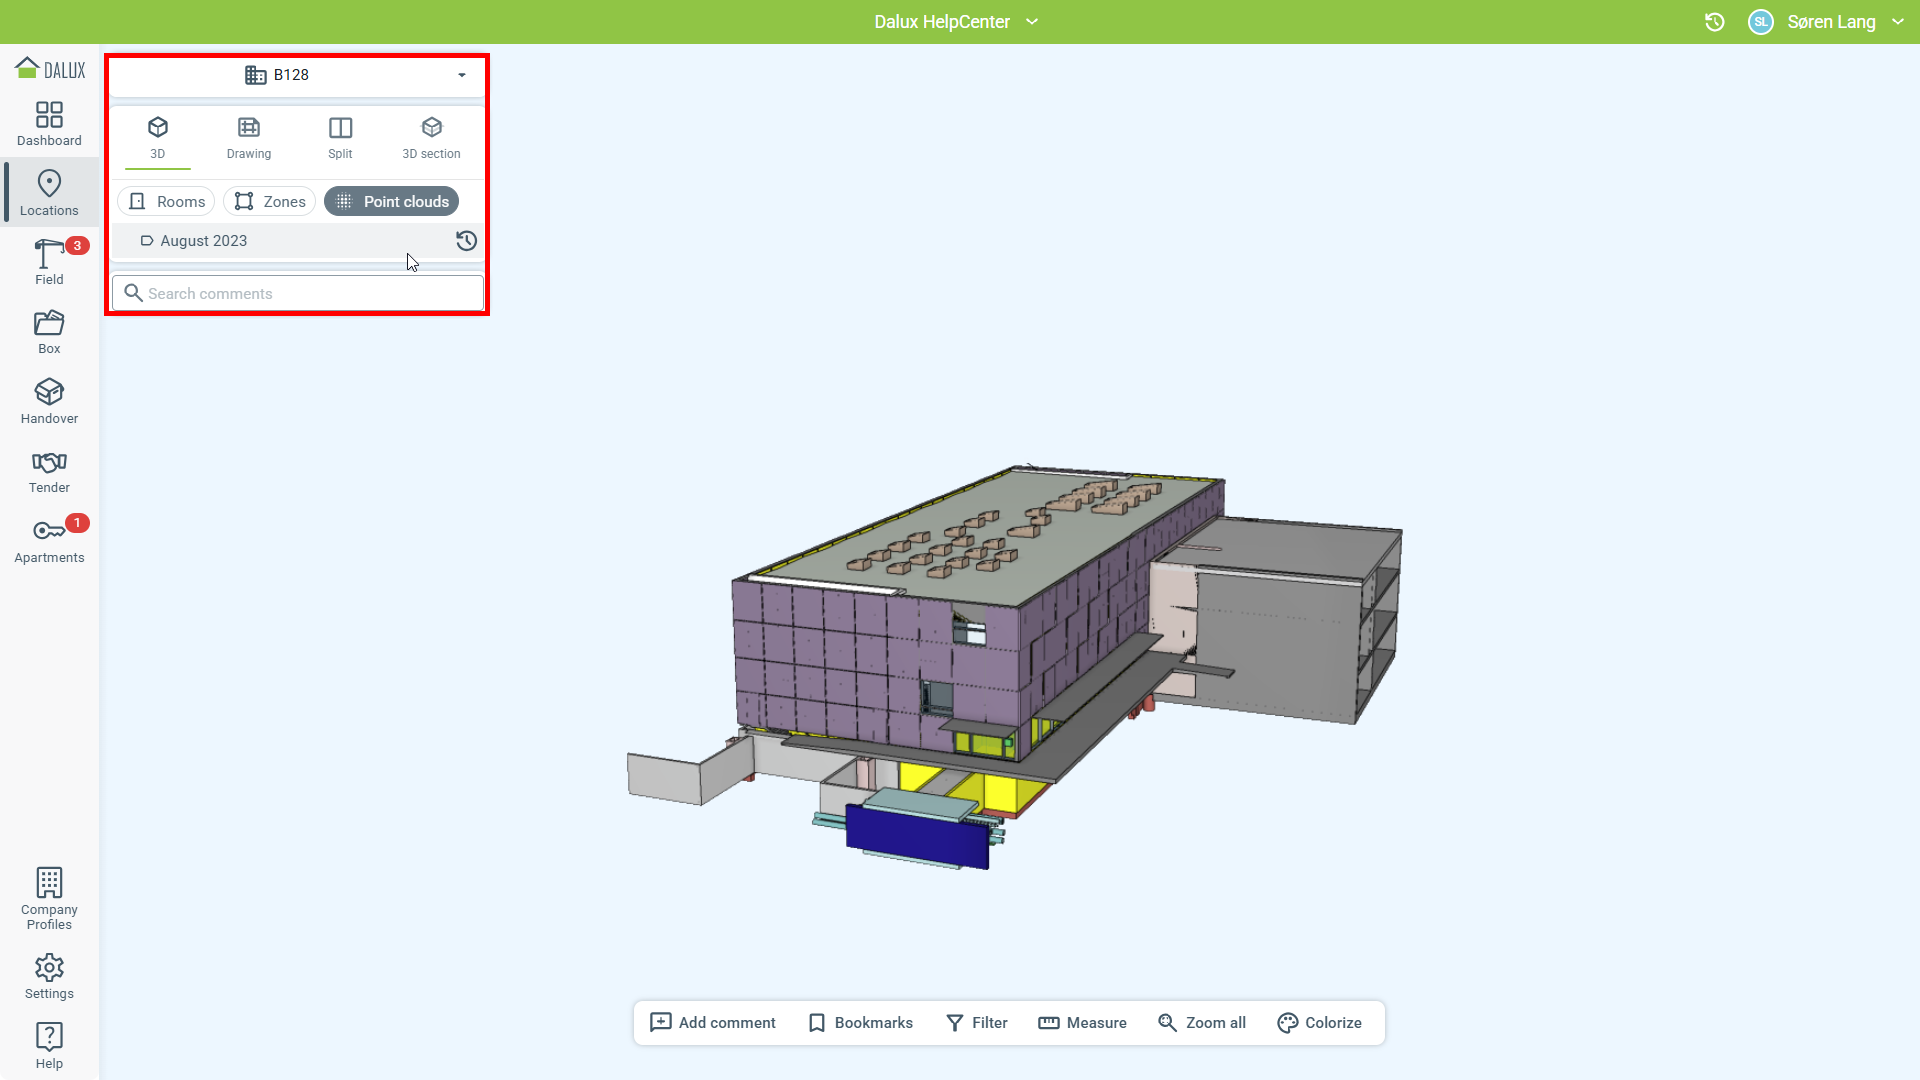Viewport: 1920px width, 1080px height.
Task: Toggle the Point clouds chip off
Action: [x=392, y=202]
